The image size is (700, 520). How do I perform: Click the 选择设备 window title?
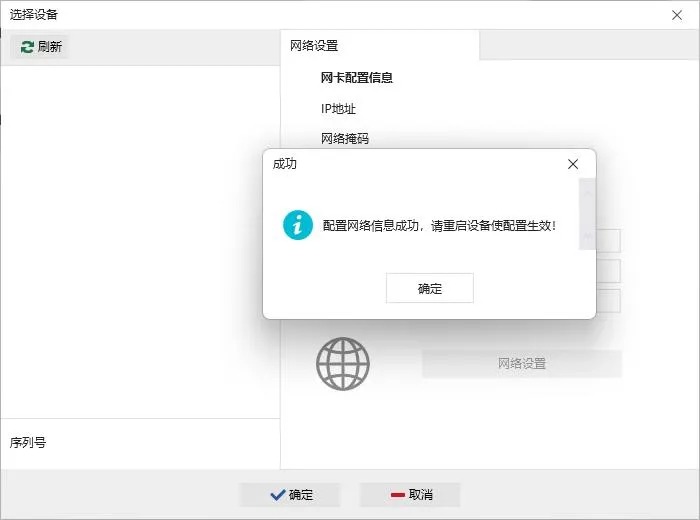click(x=33, y=15)
